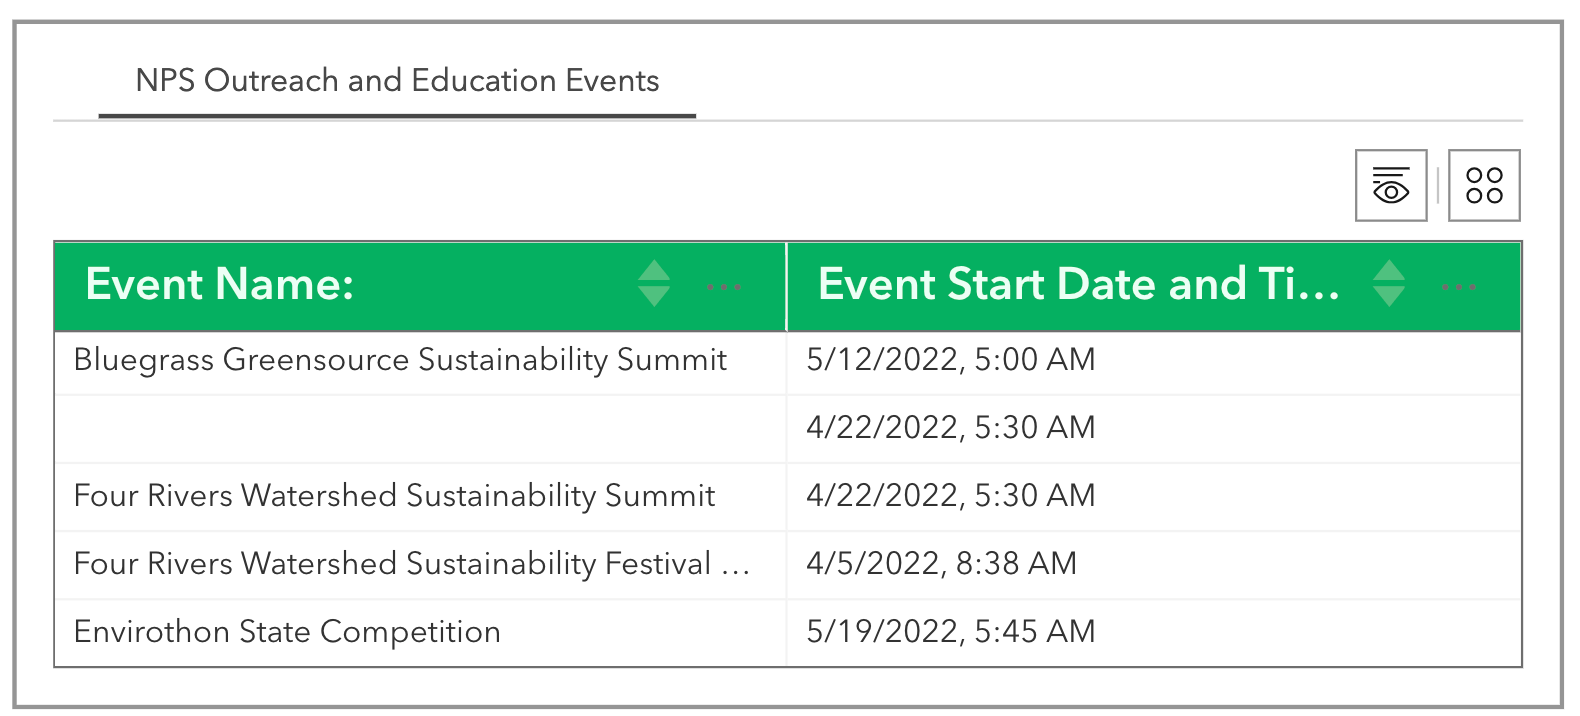Click the 5/12/2022, 5:00 AM date cell

pyautogui.click(x=951, y=360)
